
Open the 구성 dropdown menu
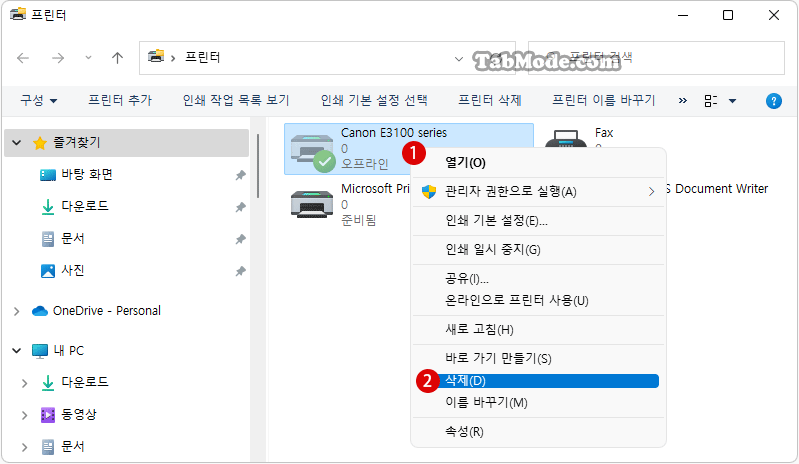pos(39,100)
